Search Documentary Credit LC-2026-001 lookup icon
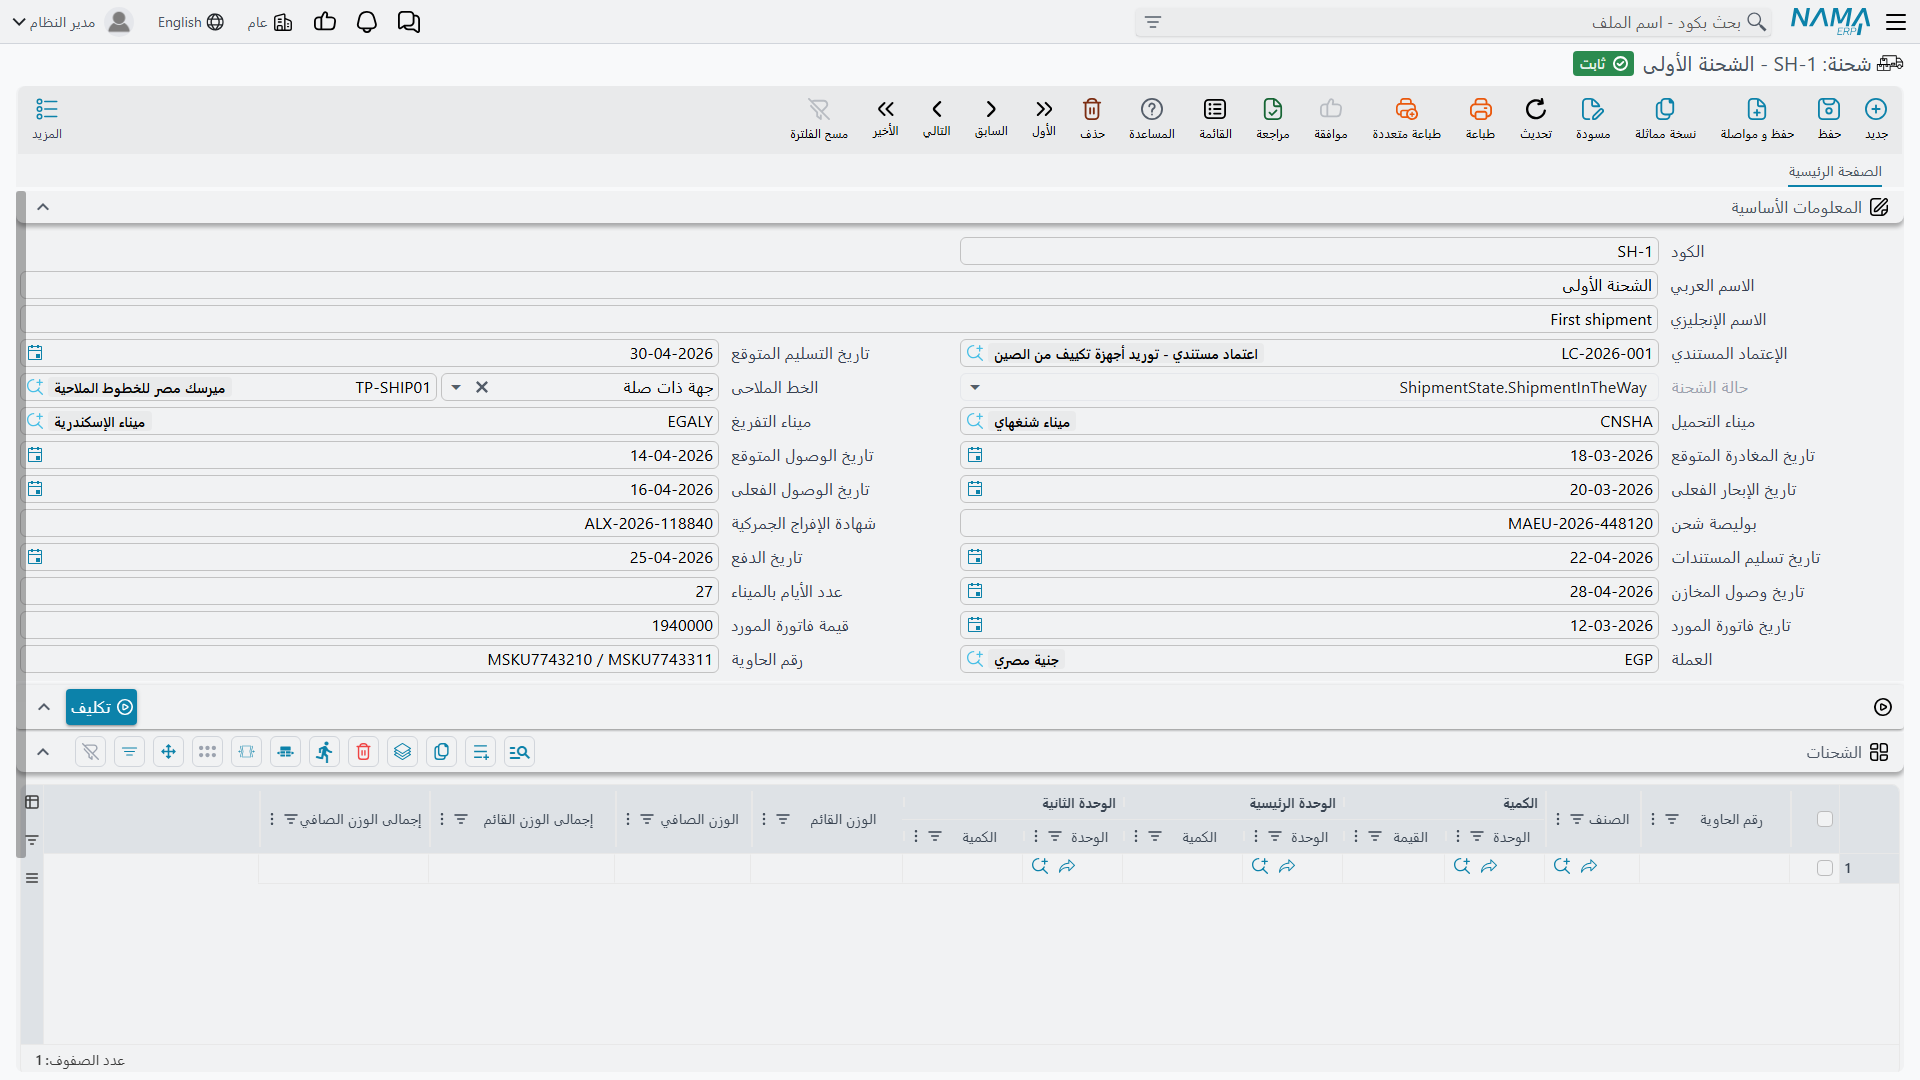 975,353
